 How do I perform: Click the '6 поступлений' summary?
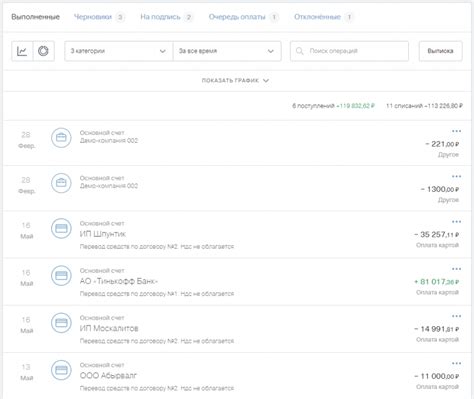point(333,106)
